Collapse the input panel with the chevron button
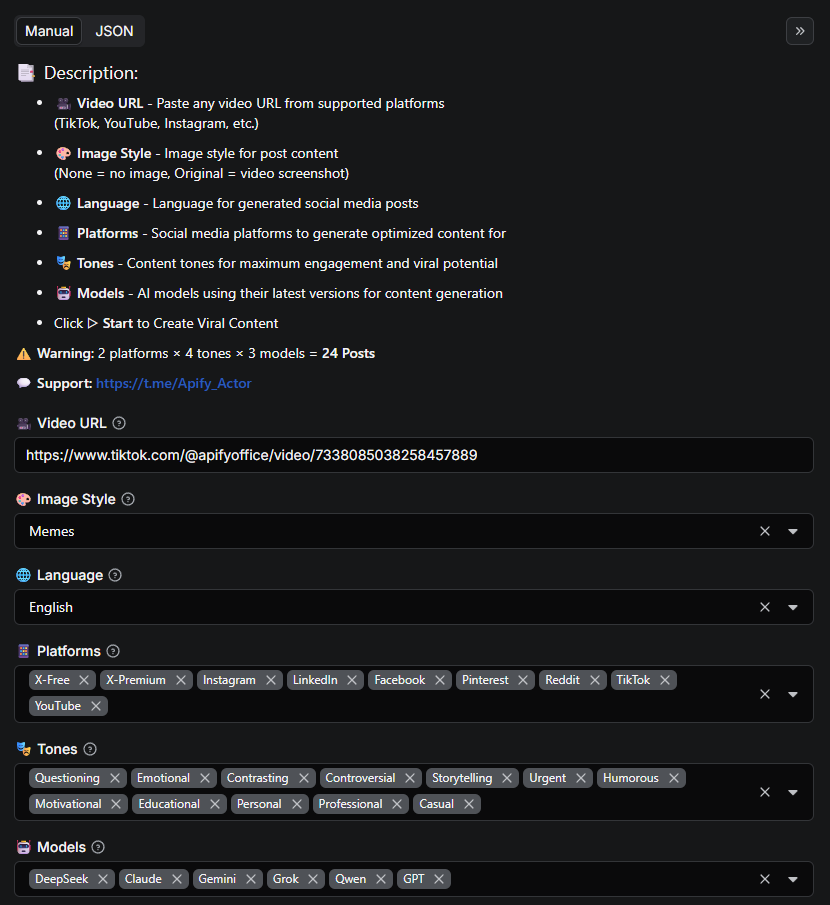830x905 pixels. [799, 31]
